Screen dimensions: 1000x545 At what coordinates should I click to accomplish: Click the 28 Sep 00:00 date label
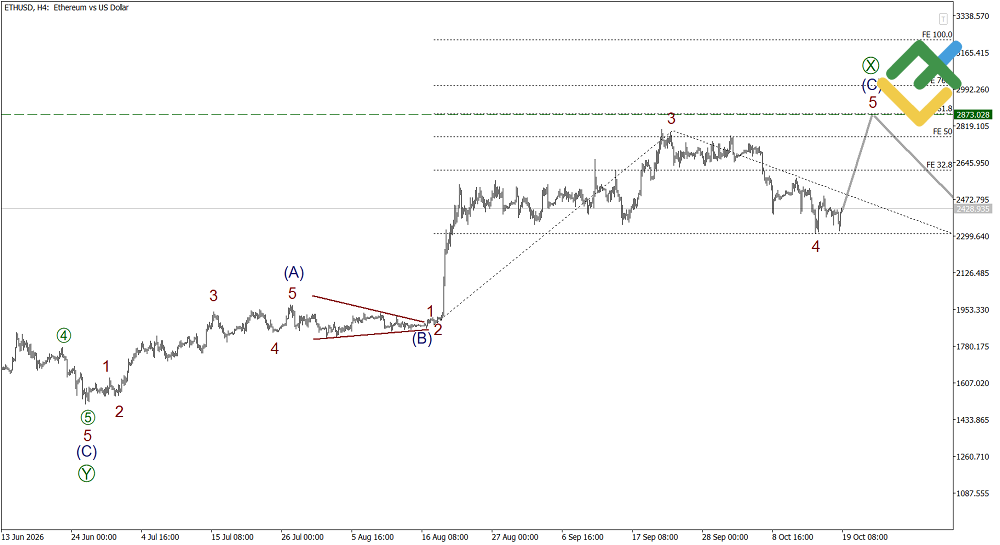coord(725,537)
